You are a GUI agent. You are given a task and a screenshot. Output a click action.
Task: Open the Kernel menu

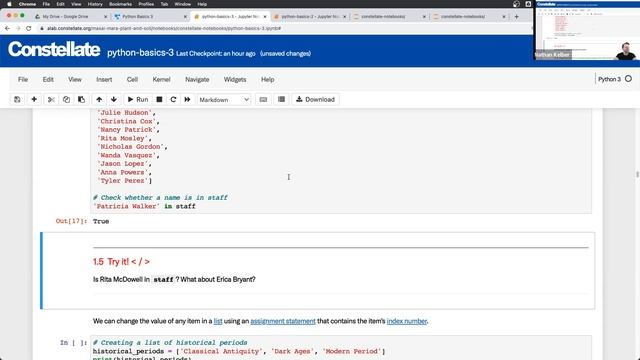pos(161,80)
